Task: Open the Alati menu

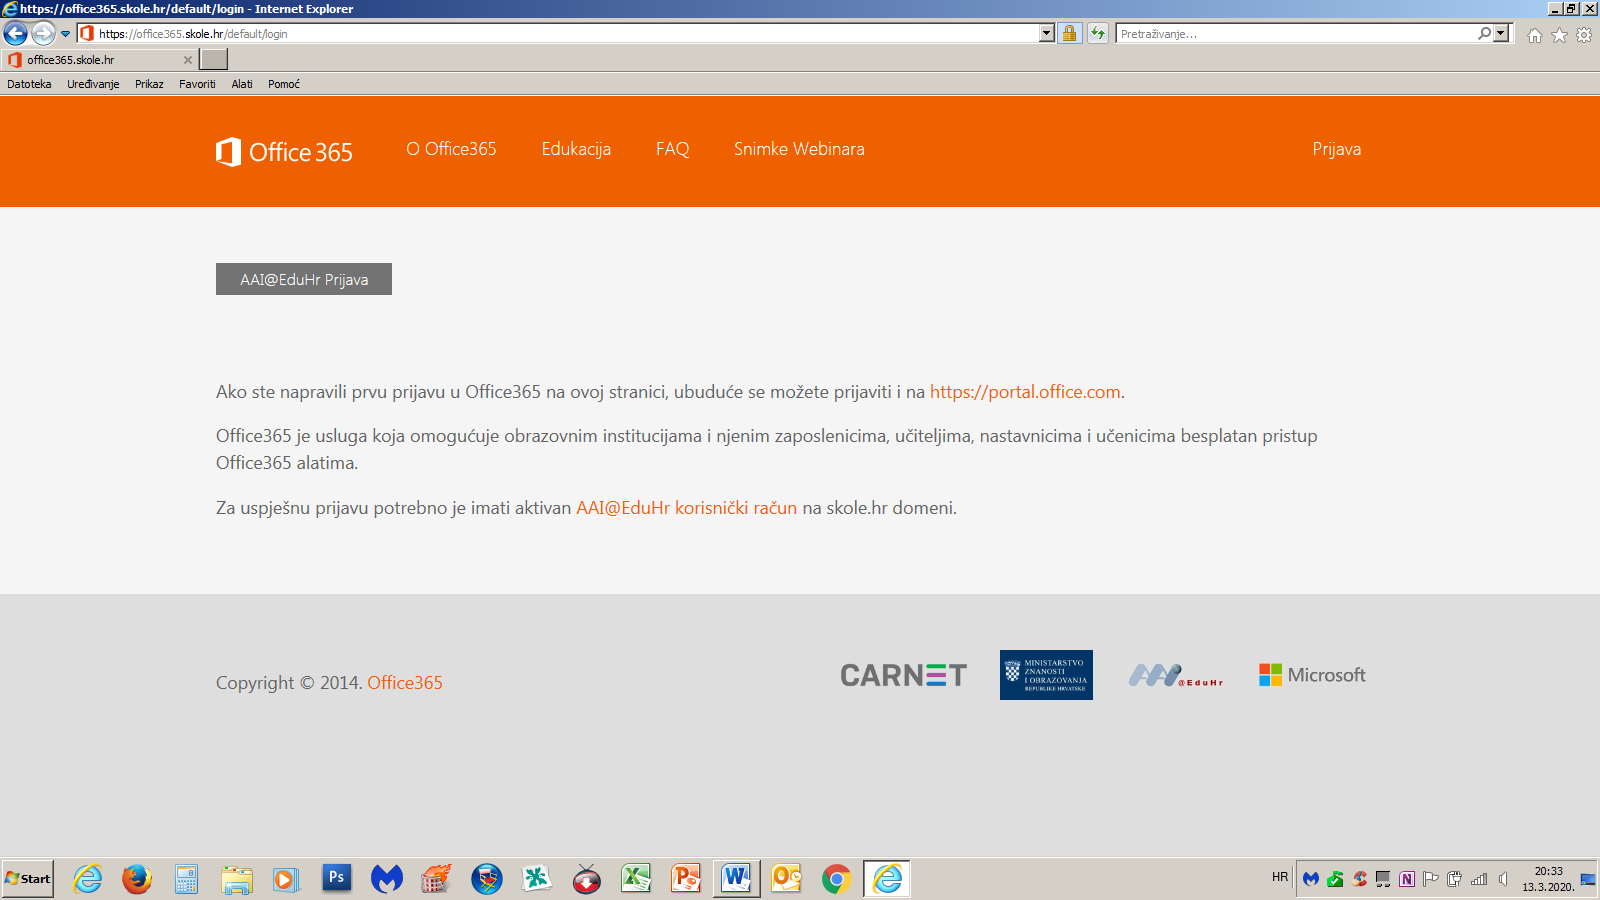Action: (242, 84)
